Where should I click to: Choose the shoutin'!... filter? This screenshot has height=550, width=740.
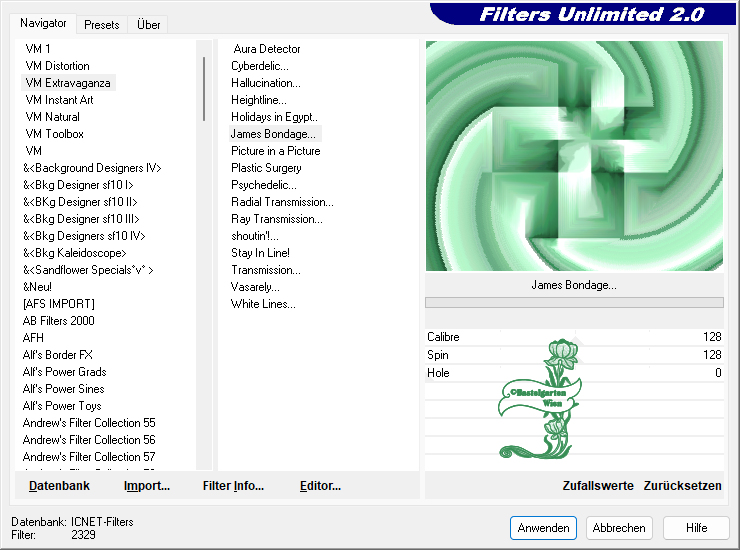point(255,236)
